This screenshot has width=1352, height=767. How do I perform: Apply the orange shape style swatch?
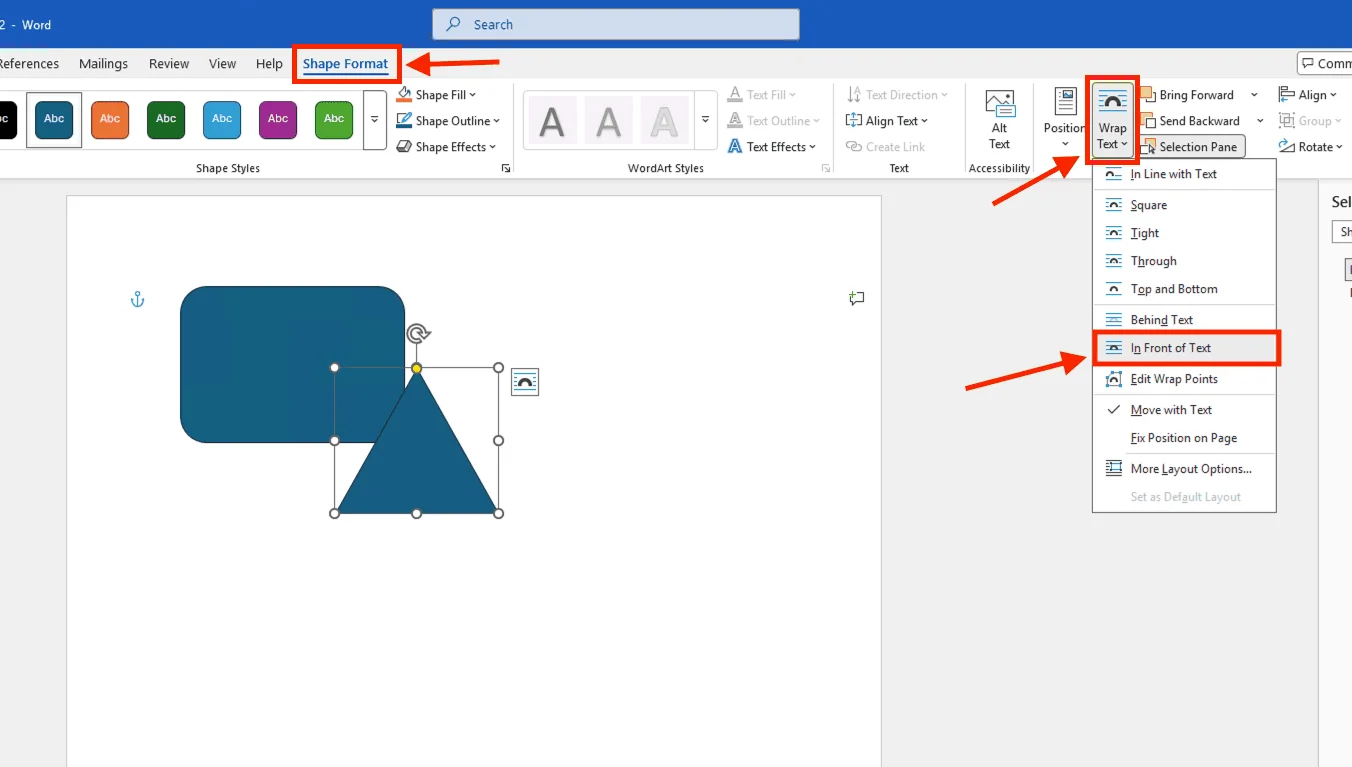(110, 119)
